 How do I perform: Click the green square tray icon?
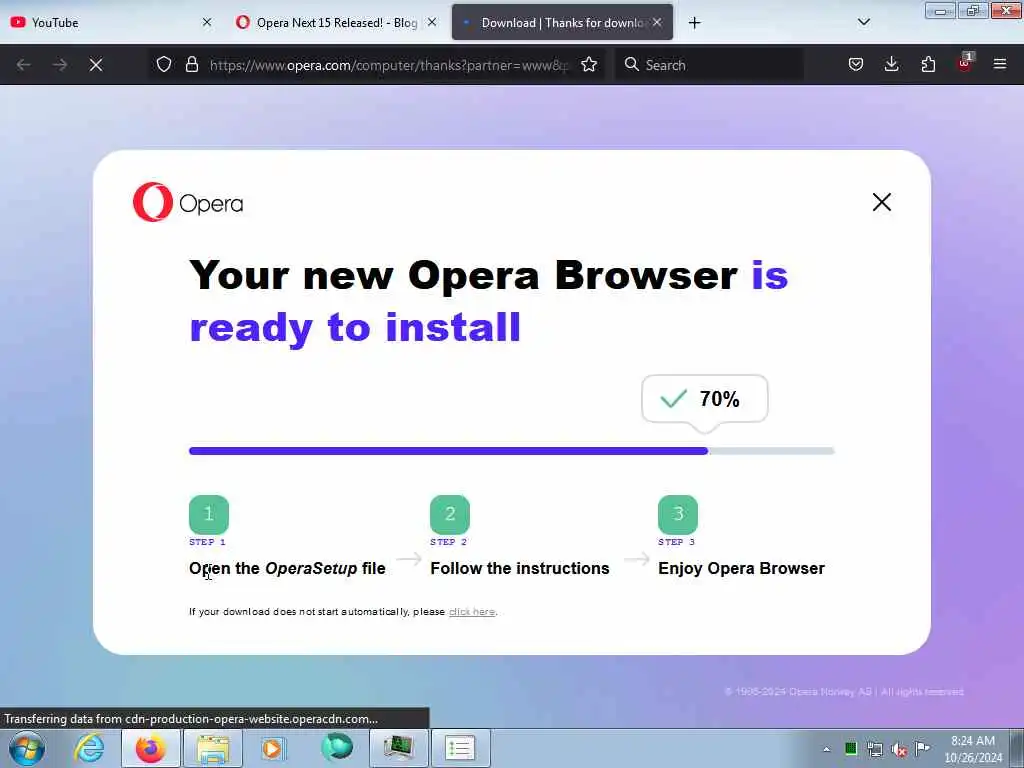point(850,748)
